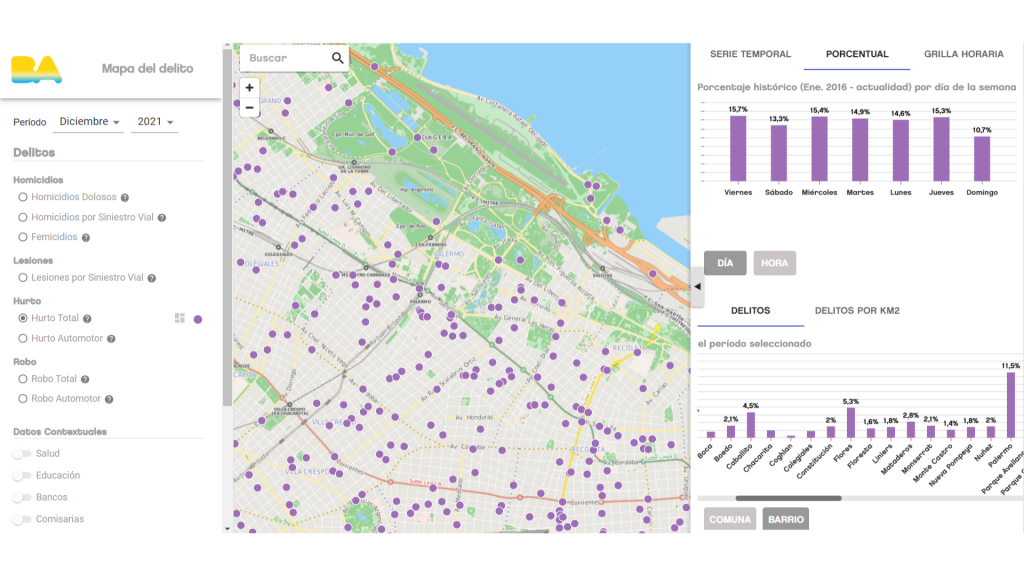This screenshot has height=576, width=1024.
Task: Enable the Salud contextual data toggle
Action: 22,454
